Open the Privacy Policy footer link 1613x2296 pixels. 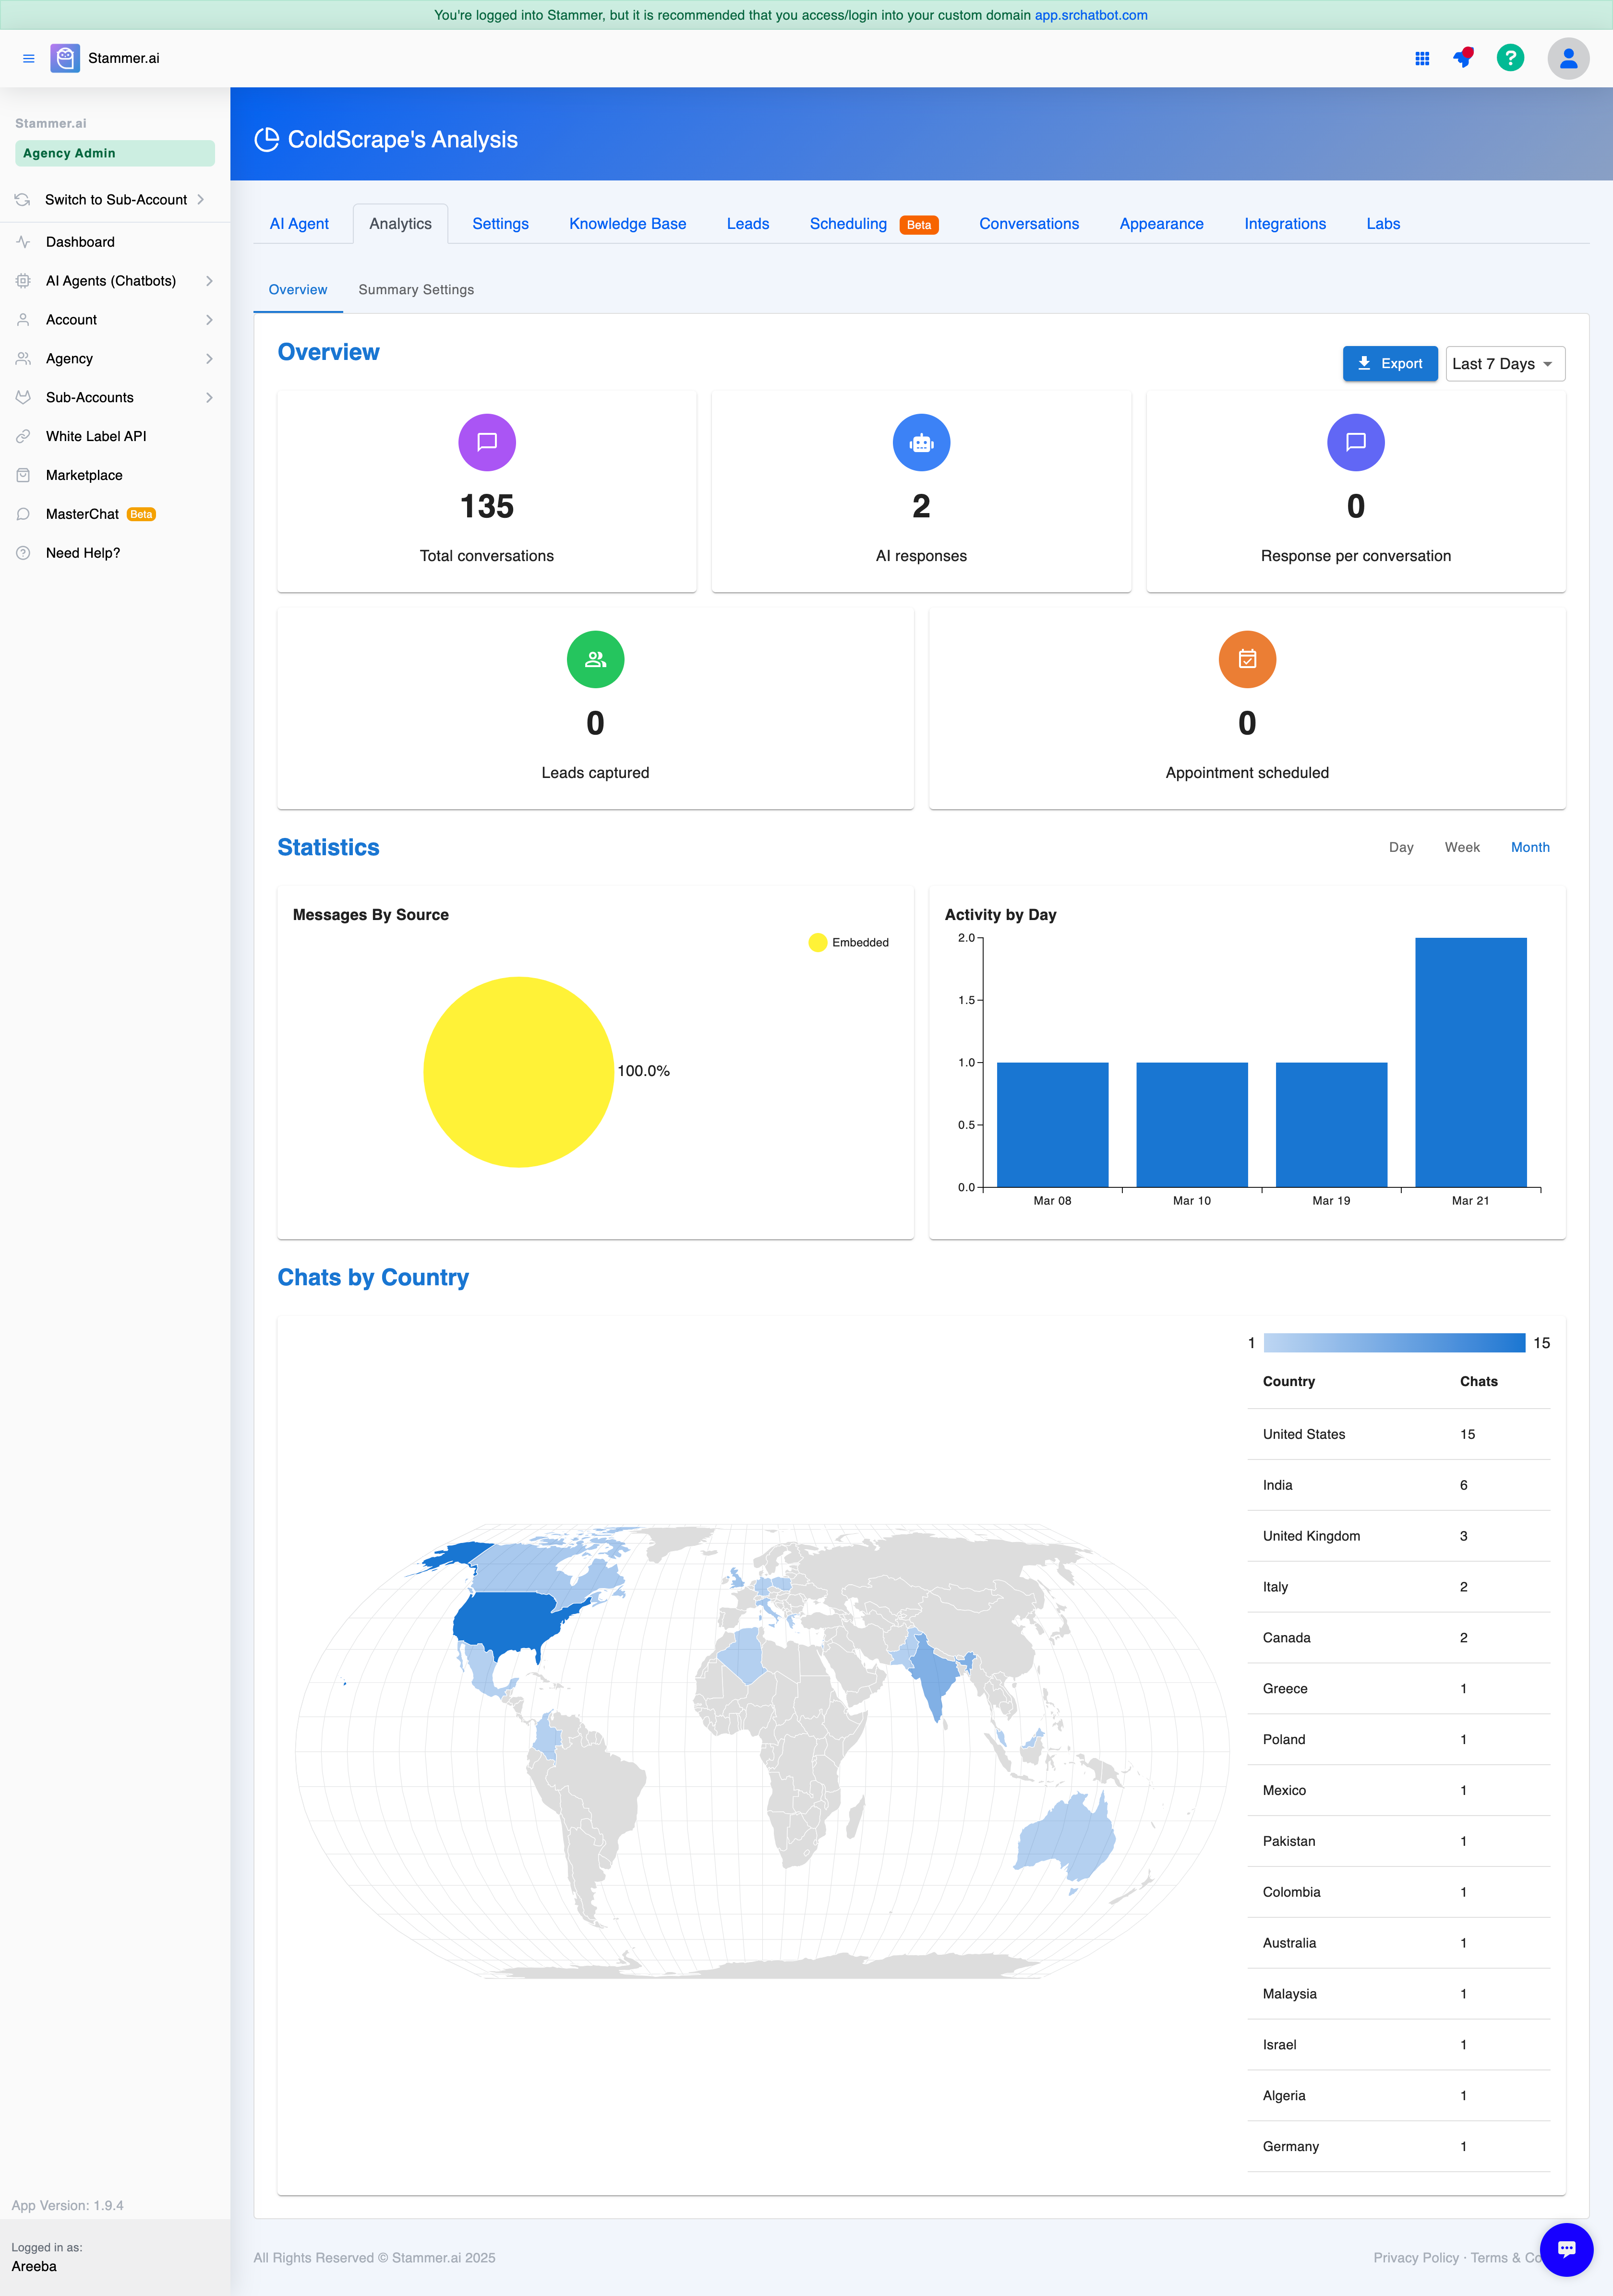tap(1416, 2258)
